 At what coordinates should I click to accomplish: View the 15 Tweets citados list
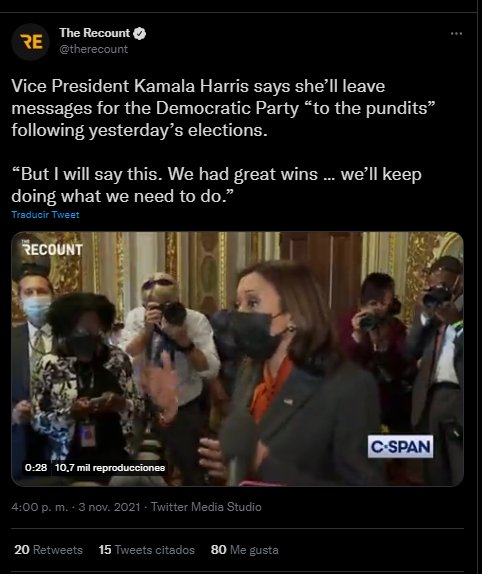pyautogui.click(x=146, y=550)
